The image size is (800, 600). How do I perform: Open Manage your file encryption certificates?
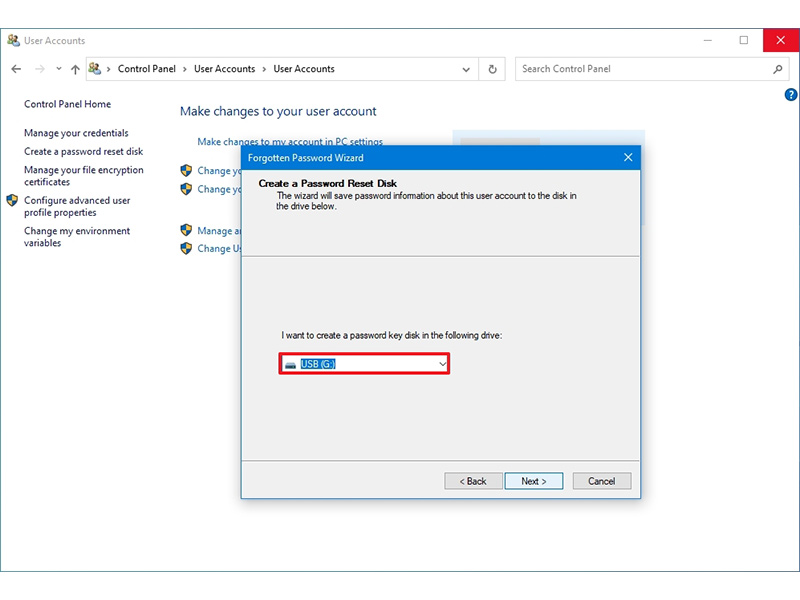(84, 176)
